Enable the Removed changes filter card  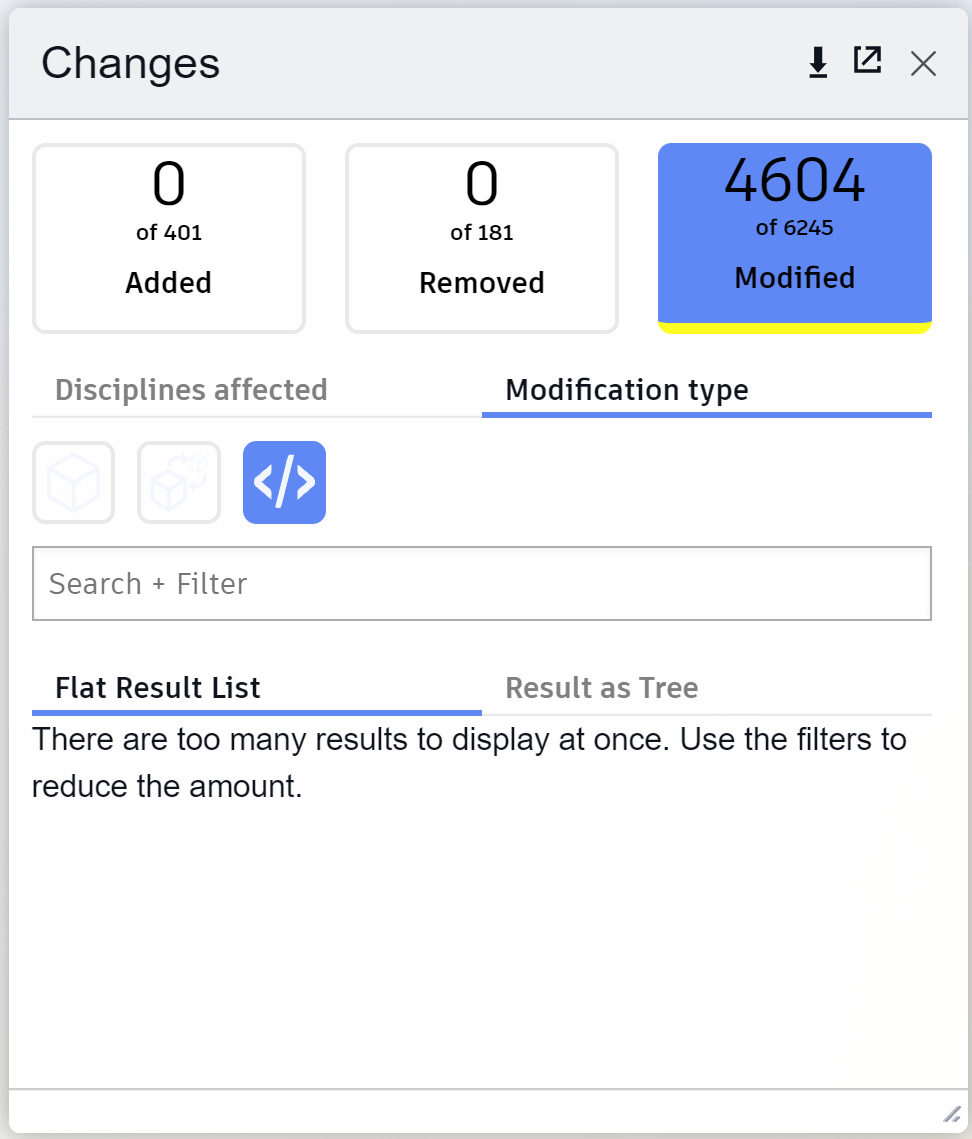point(481,237)
